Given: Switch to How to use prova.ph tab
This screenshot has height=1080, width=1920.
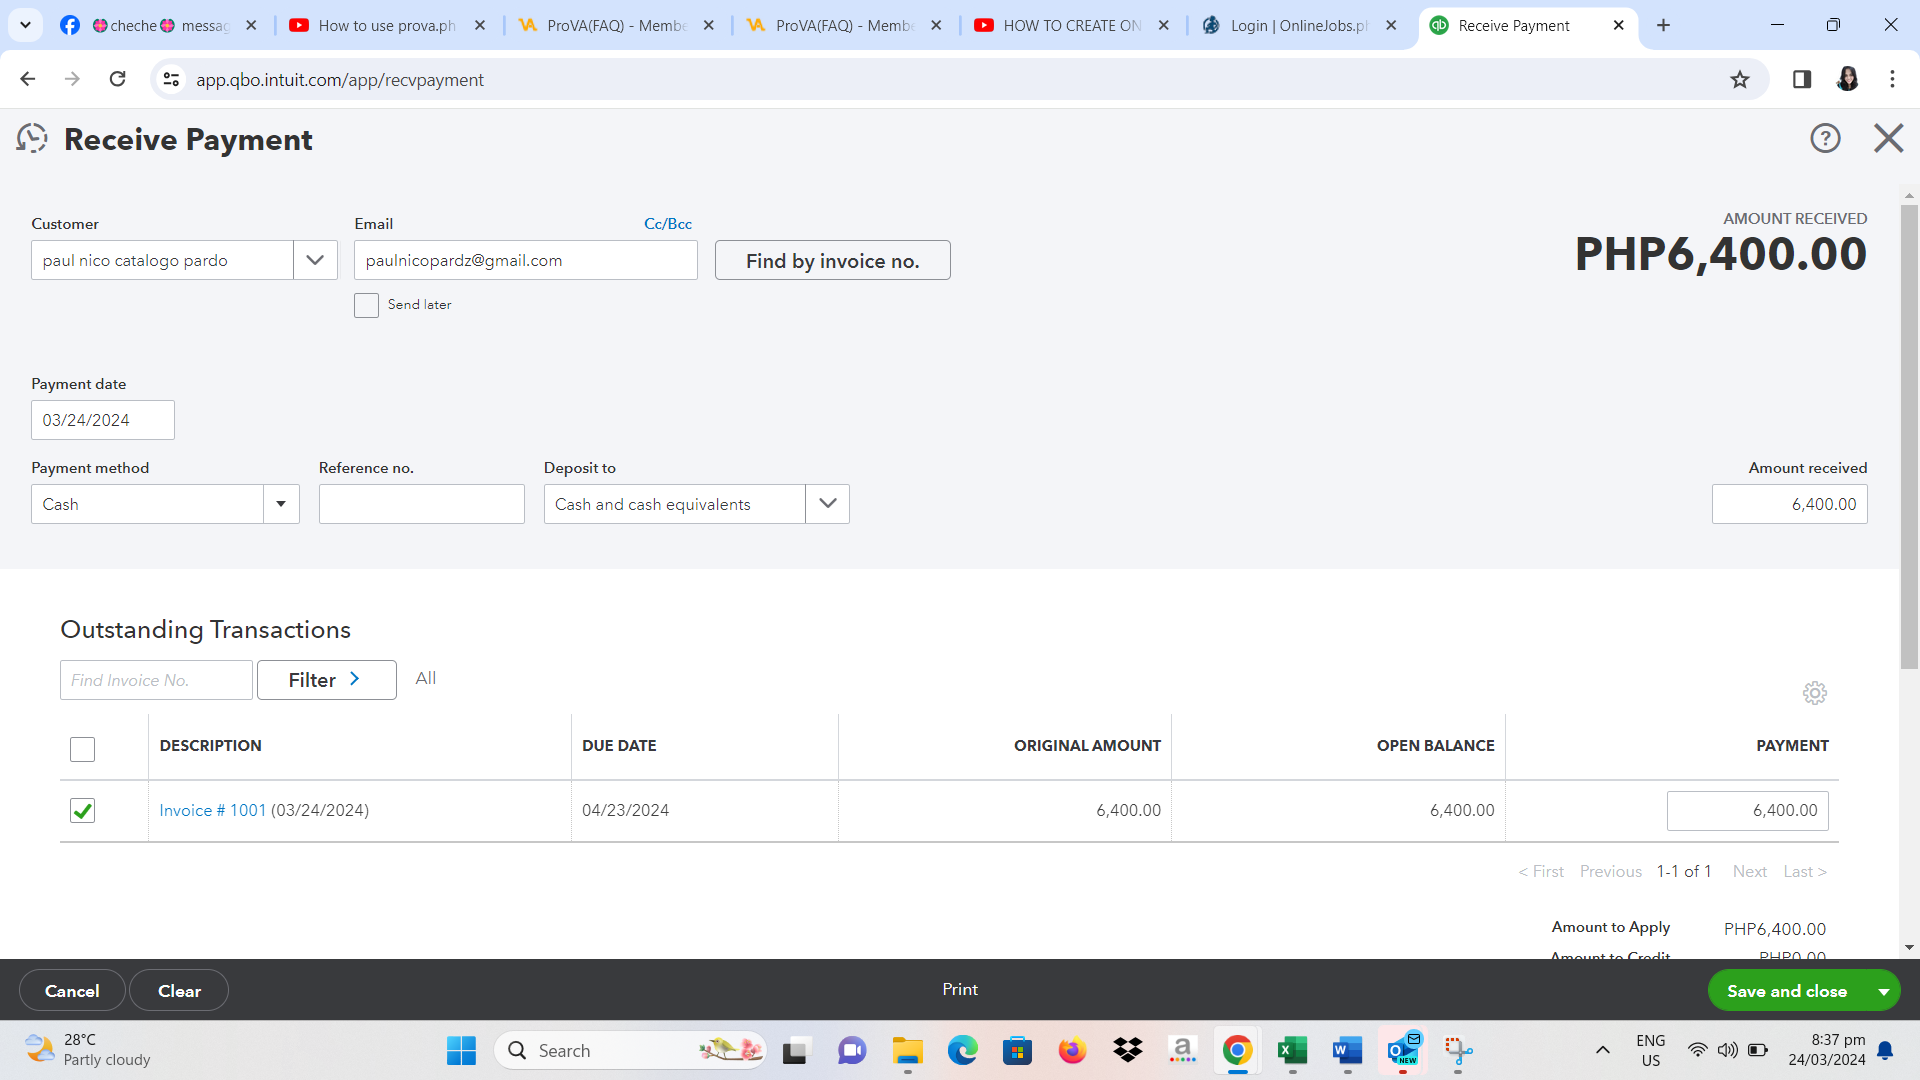Looking at the screenshot, I should pos(386,26).
